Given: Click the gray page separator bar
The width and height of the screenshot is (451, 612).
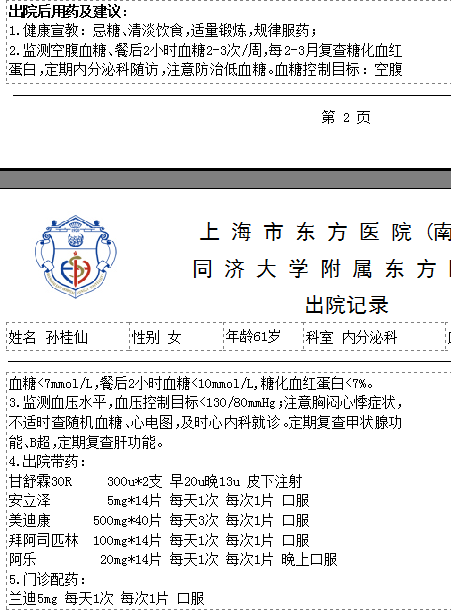Looking at the screenshot, I should click(226, 179).
